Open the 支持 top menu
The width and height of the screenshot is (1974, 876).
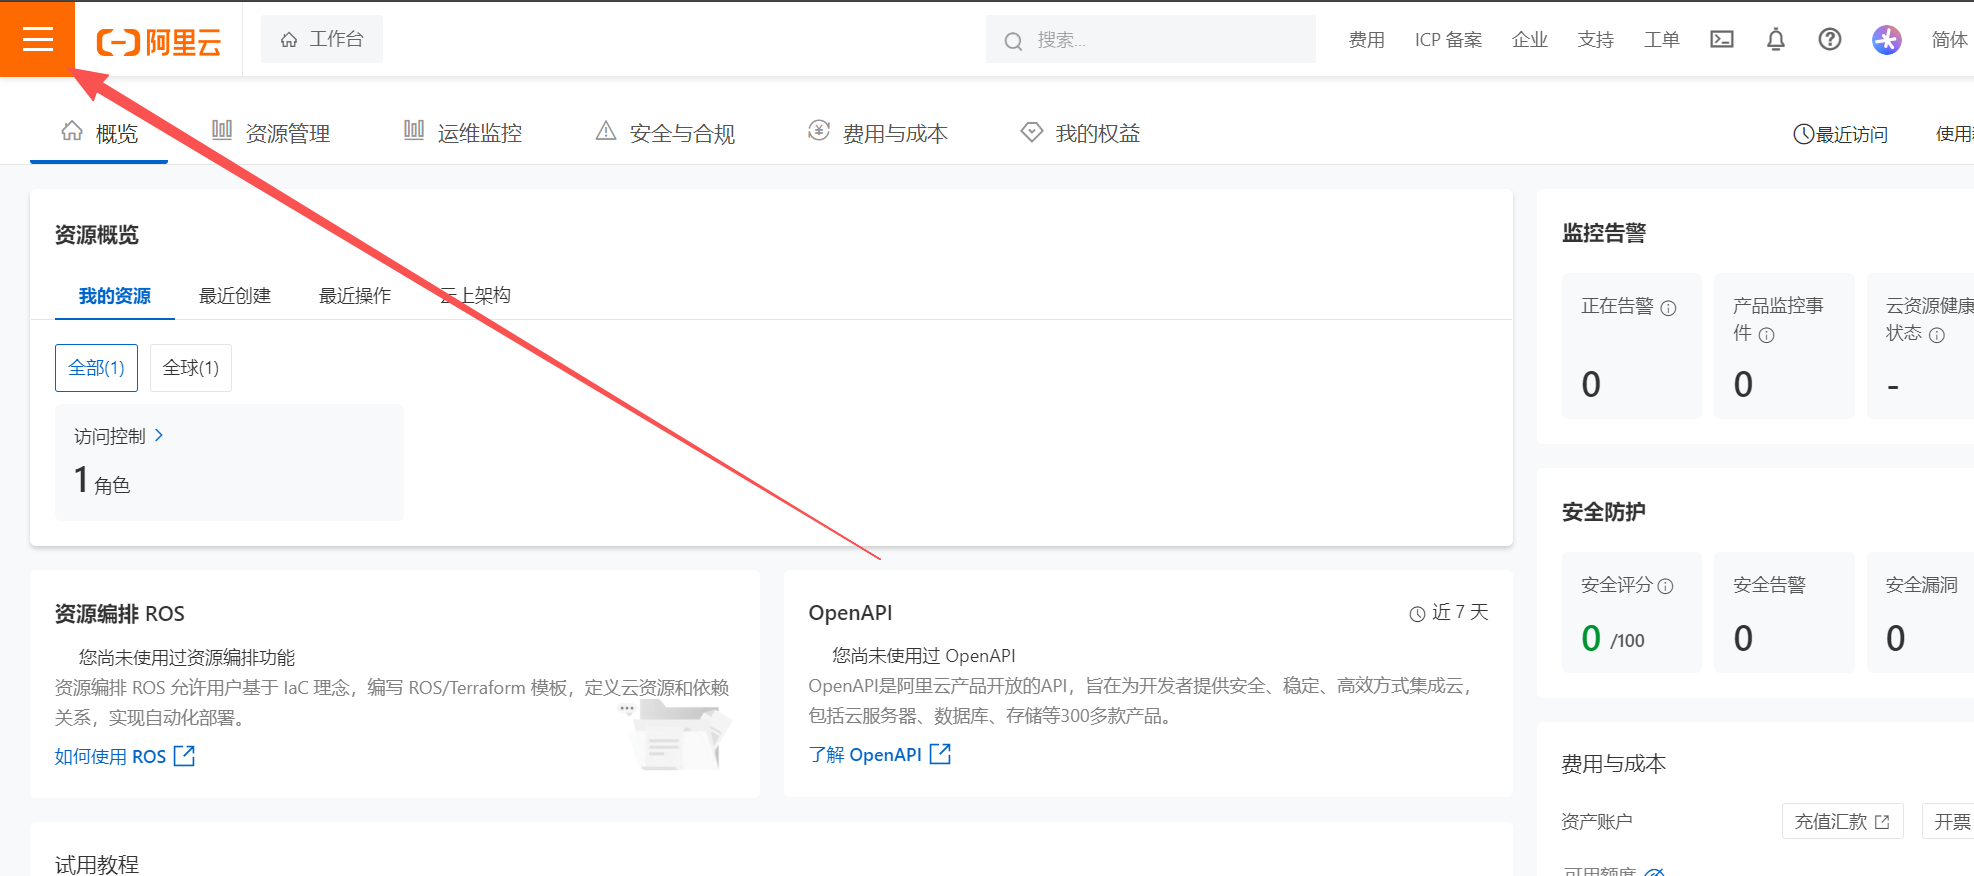[x=1596, y=40]
